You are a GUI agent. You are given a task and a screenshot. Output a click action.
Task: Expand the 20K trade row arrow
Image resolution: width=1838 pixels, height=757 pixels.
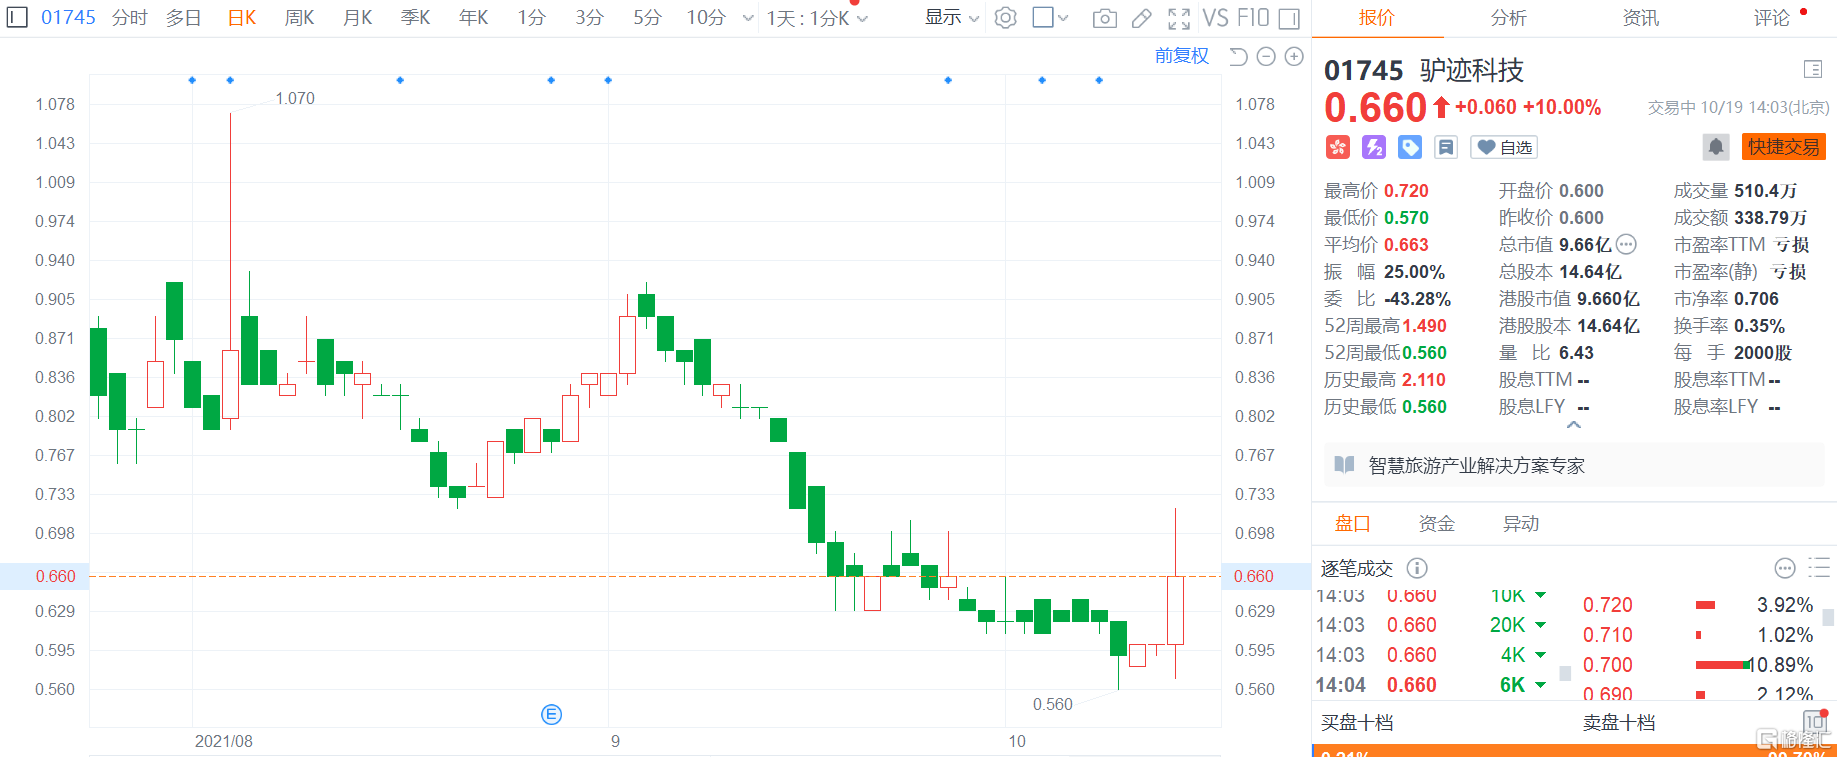click(1540, 625)
